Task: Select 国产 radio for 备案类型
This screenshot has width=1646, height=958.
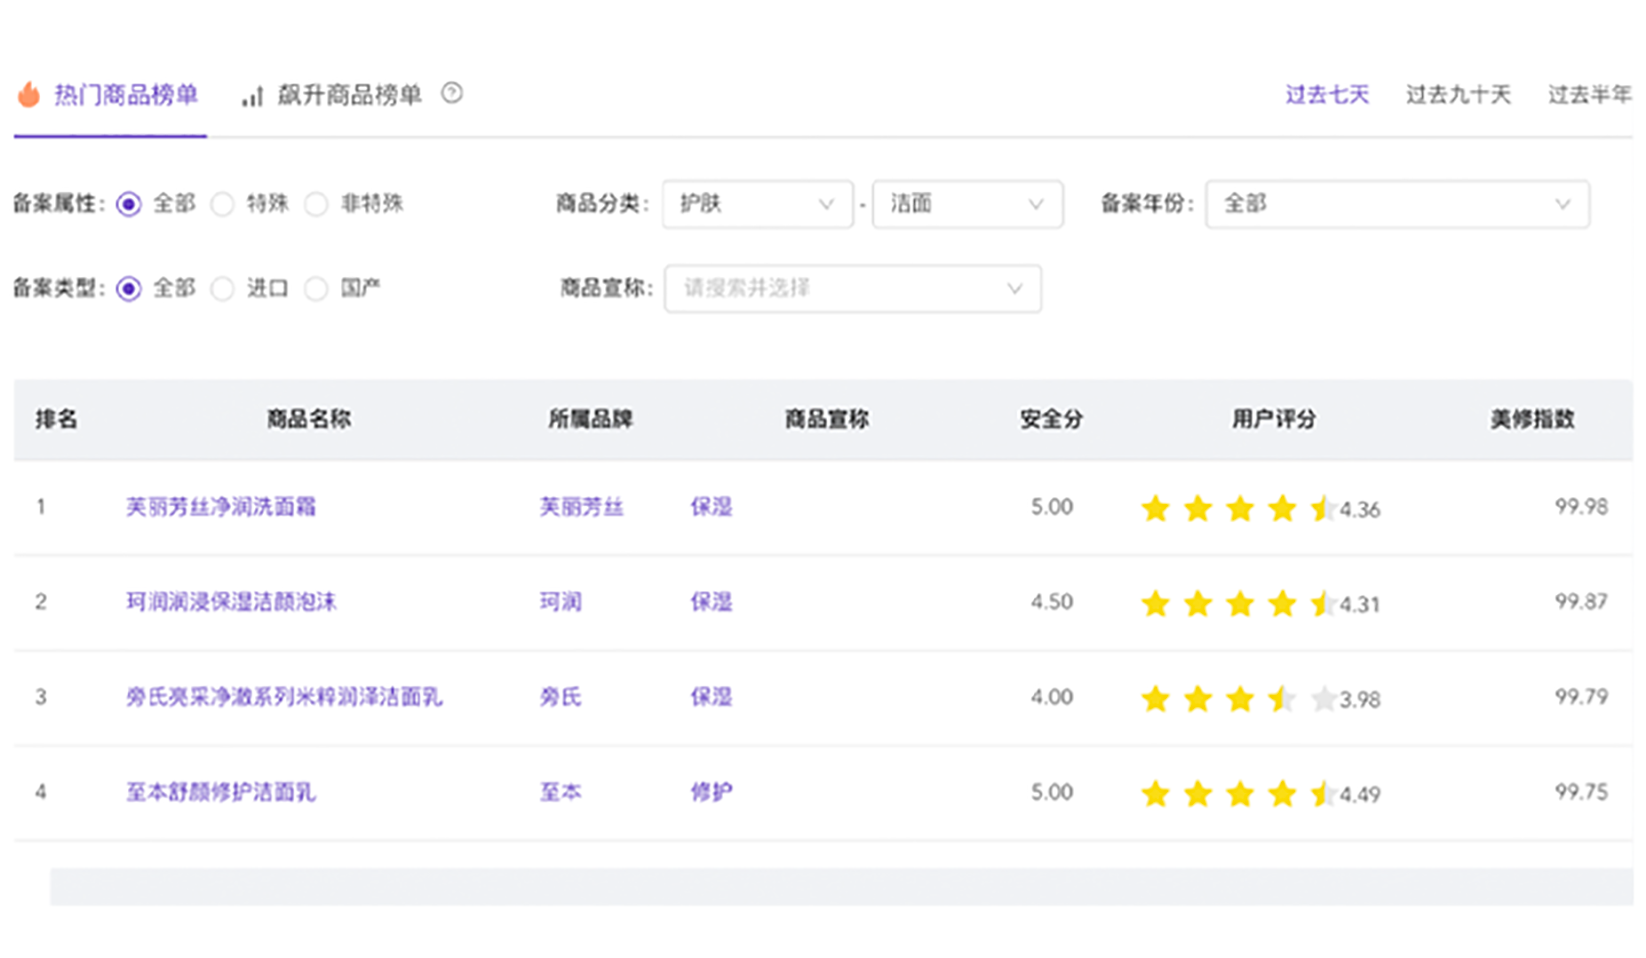Action: click(316, 289)
